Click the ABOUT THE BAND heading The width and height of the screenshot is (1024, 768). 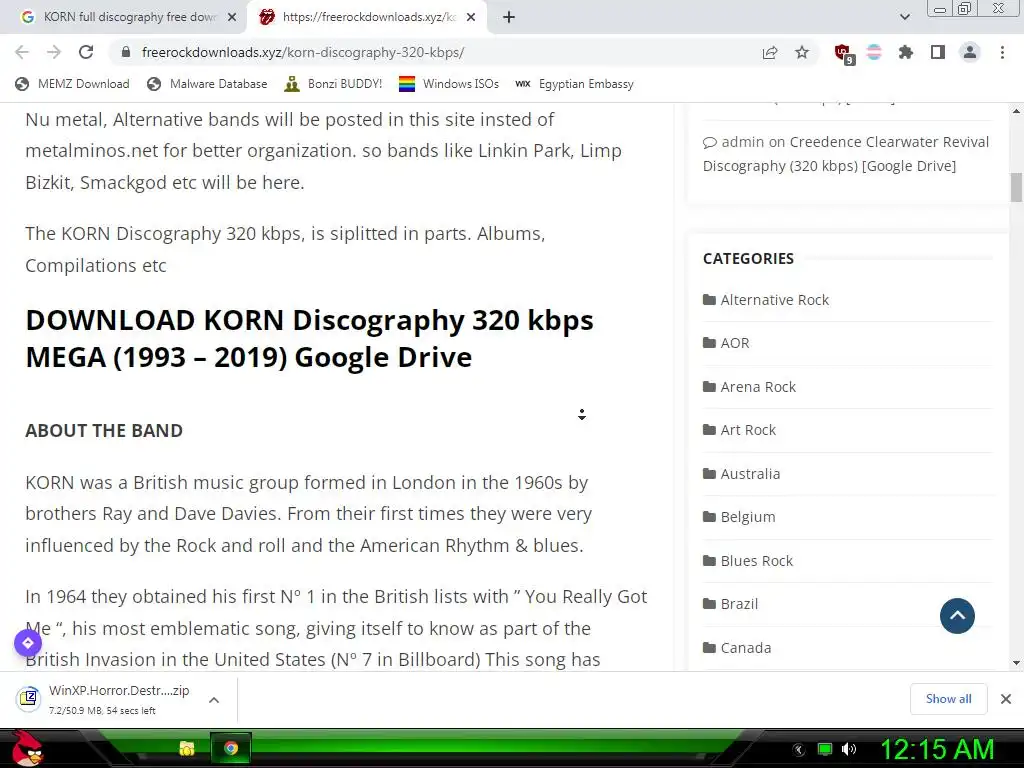coord(104,430)
